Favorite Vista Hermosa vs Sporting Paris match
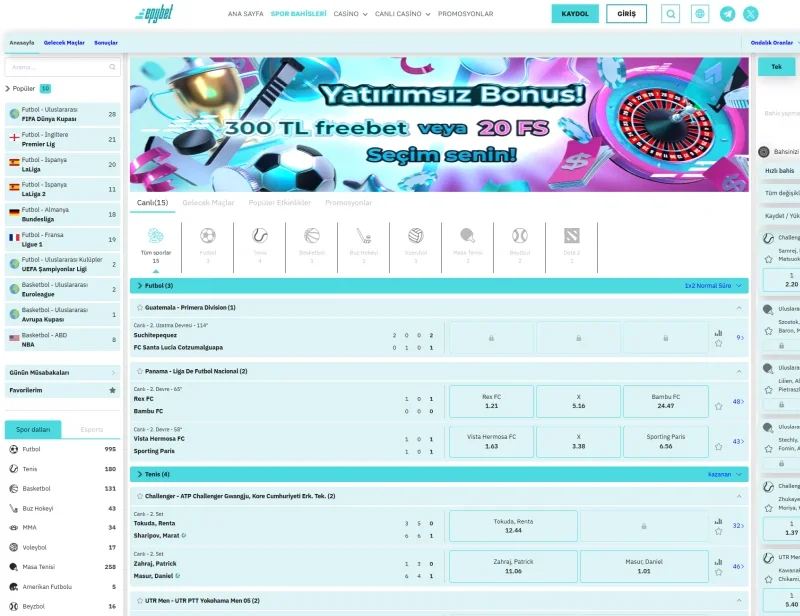The image size is (800, 616). 718,447
